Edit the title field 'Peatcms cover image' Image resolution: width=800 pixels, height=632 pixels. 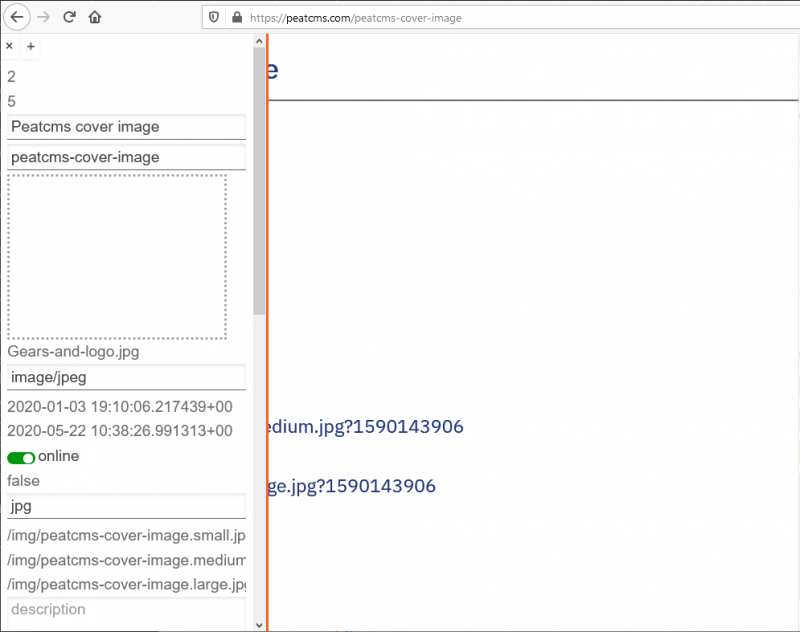click(127, 127)
